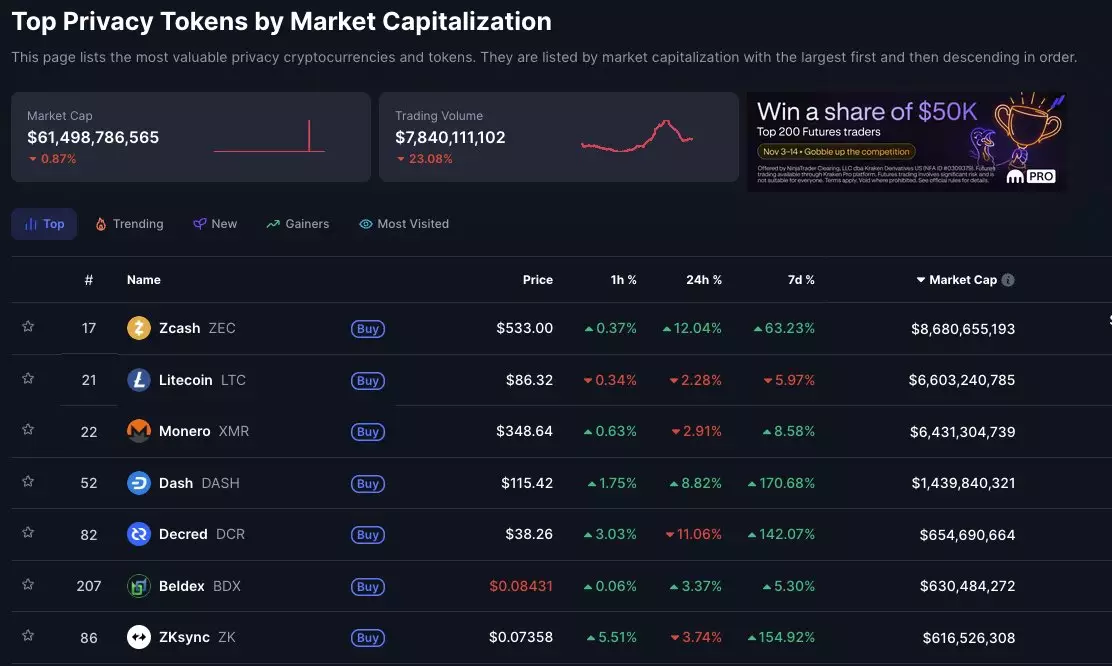Screen dimensions: 1112x666
Task: Open the Gainers tab
Action: pos(297,224)
